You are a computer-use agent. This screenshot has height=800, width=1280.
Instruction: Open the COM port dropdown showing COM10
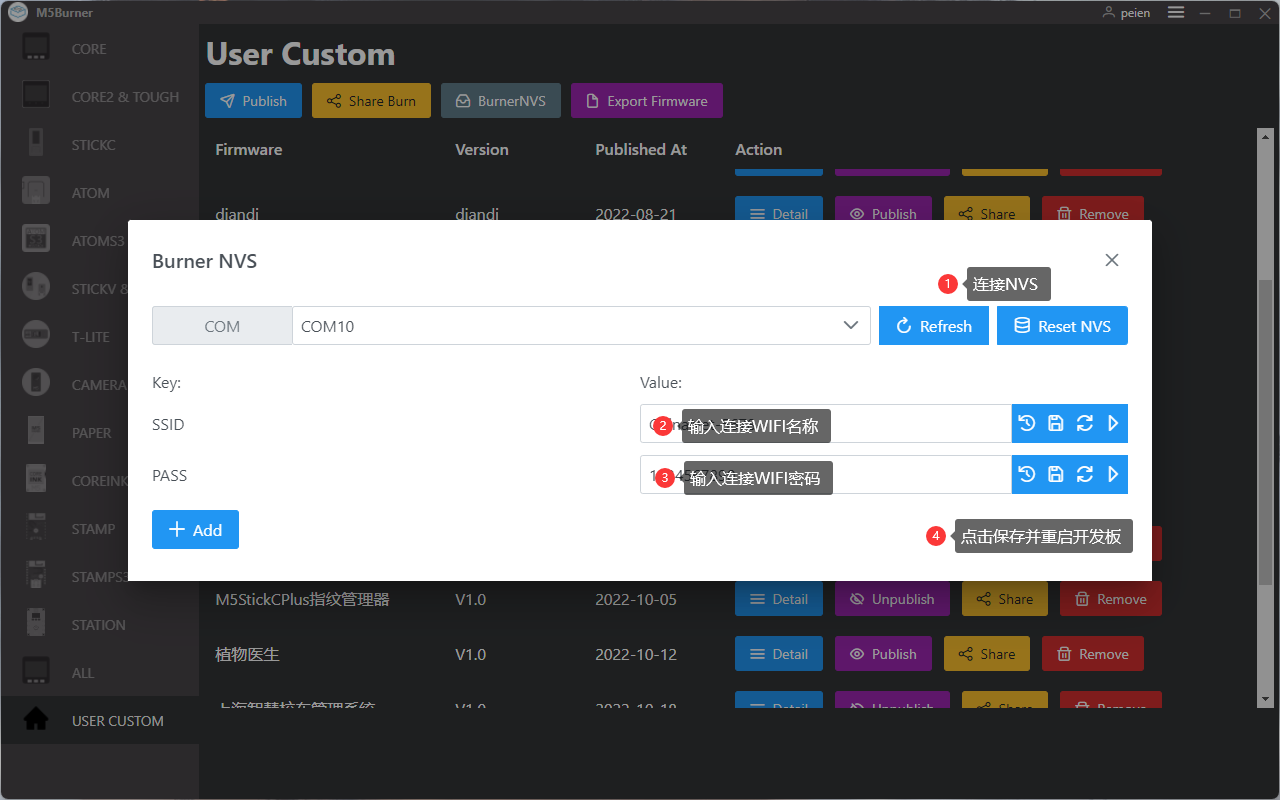click(581, 326)
